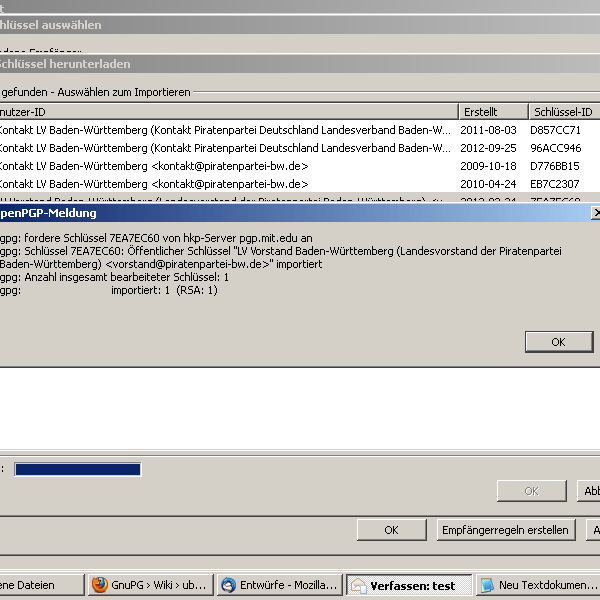Open the taskbar item ending in 'ene Dateien'

pos(42,585)
